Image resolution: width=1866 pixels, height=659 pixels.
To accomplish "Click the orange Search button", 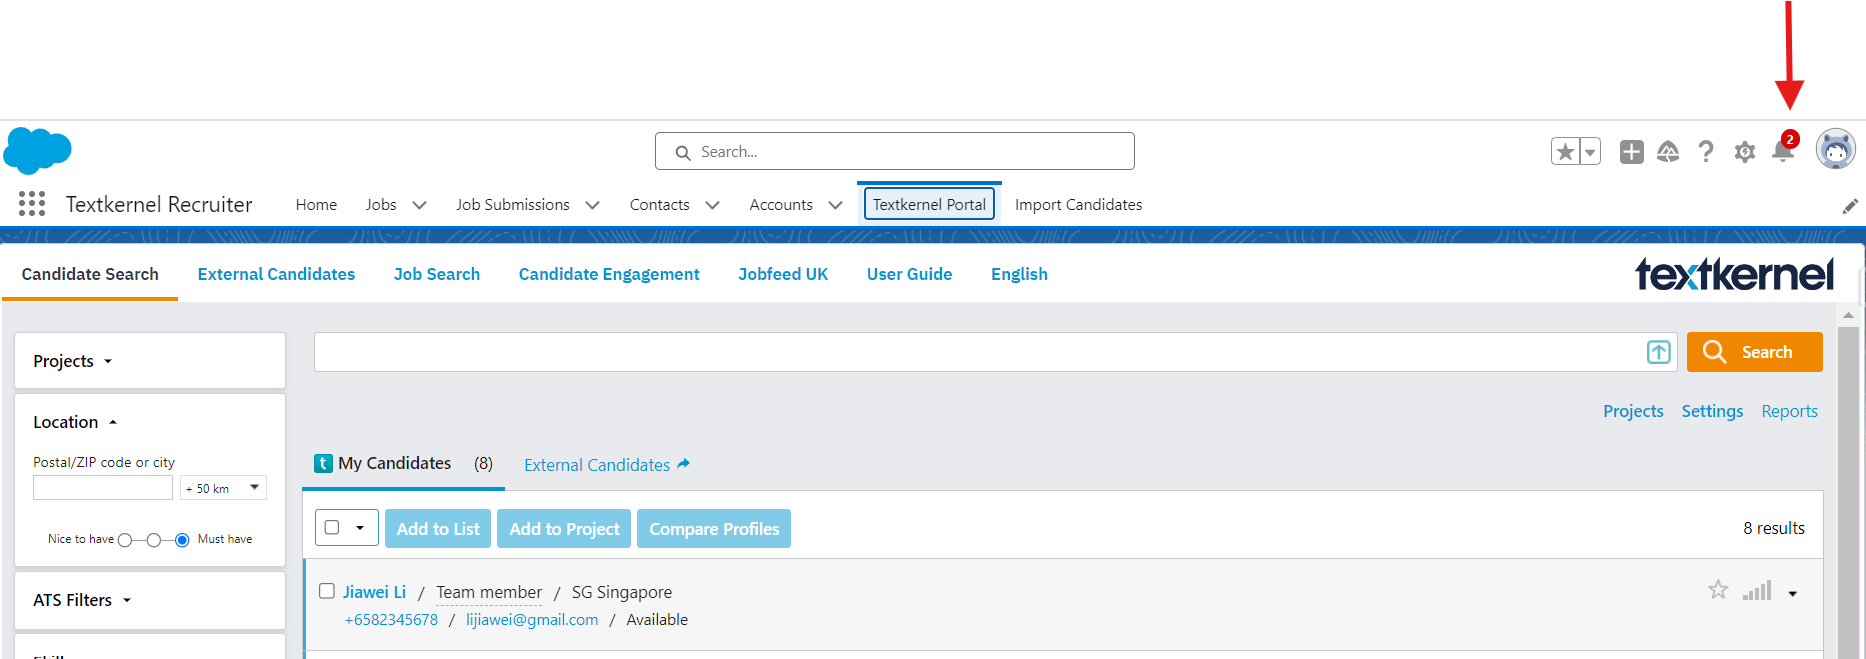I will pos(1754,352).
